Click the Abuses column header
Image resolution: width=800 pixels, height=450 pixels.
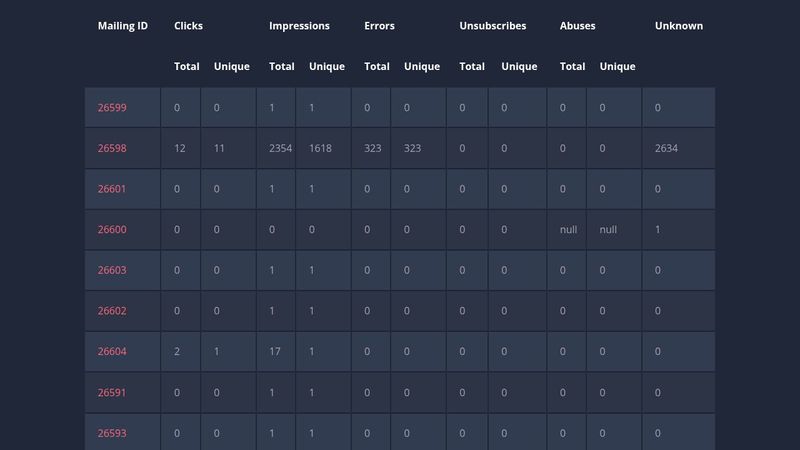[577, 26]
